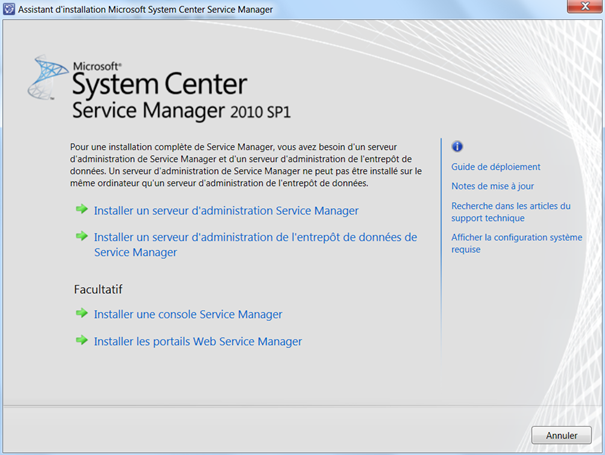Image resolution: width=605 pixels, height=455 pixels.
Task: Open 'Recherche dans les articles du support technique'
Action: click(511, 212)
